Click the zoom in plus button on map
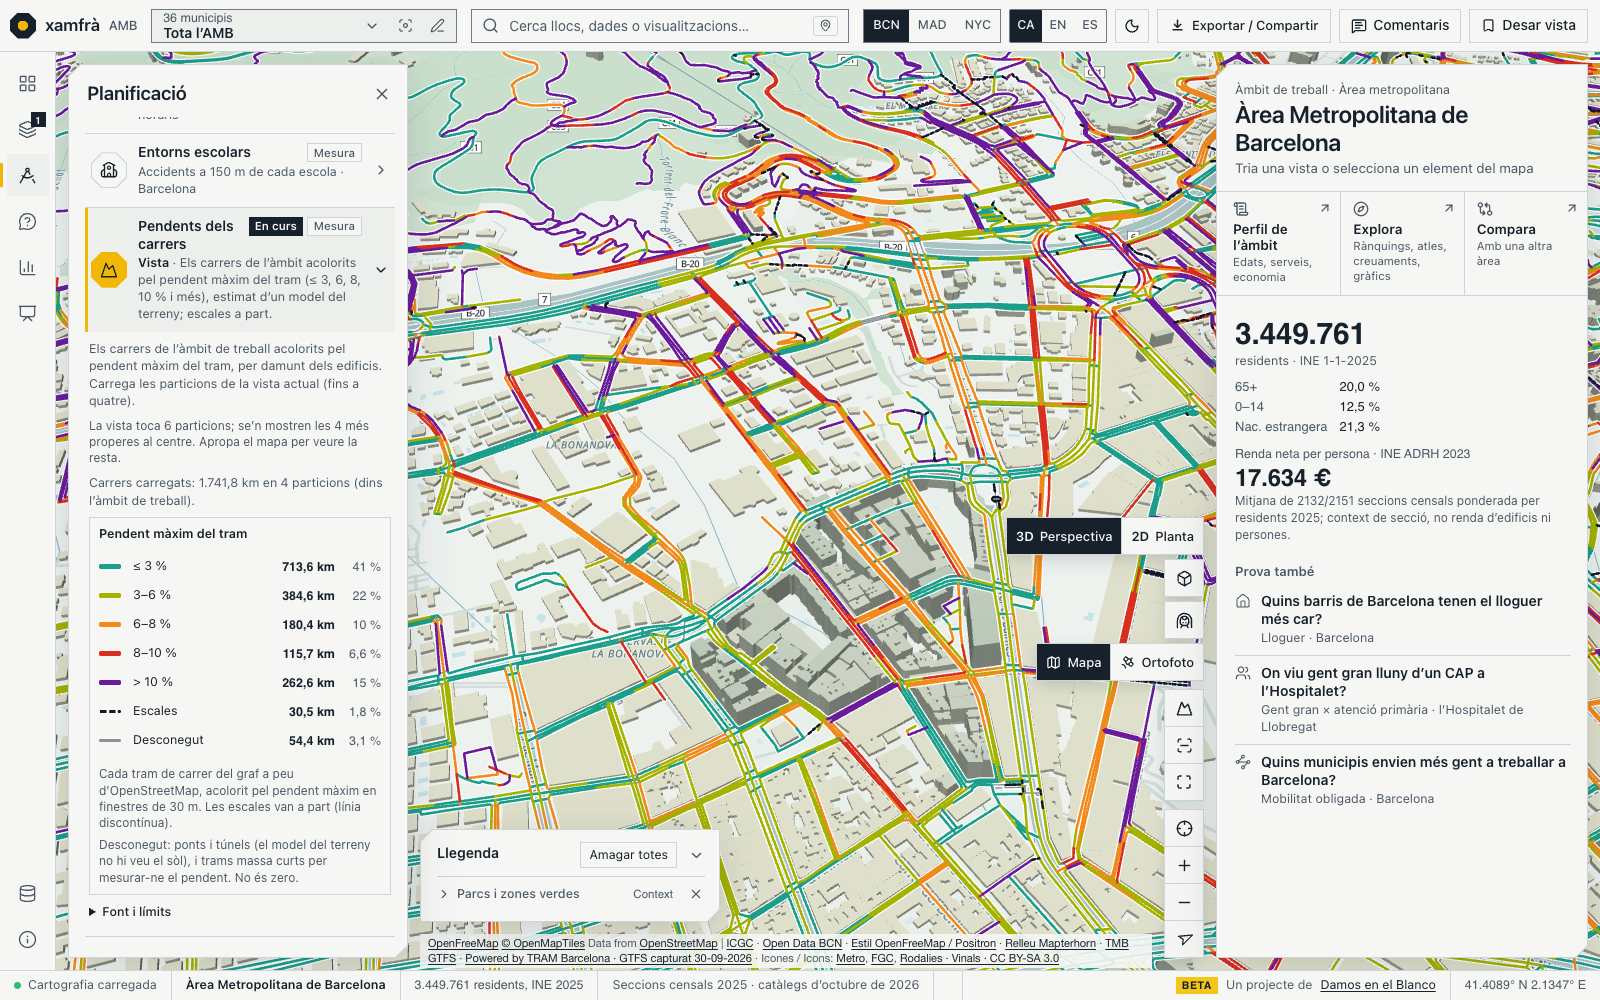The width and height of the screenshot is (1600, 1000). (x=1184, y=866)
